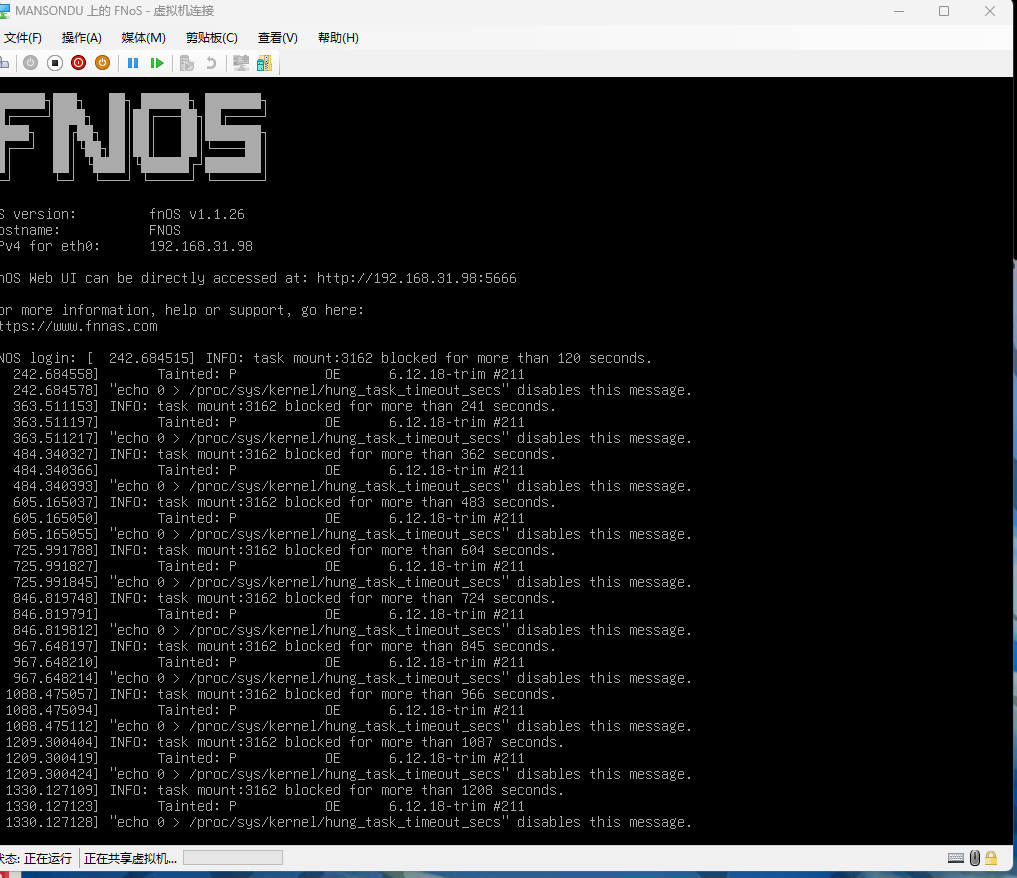Close the virtual machine connection window
Screen dimensions: 1017x878
[990, 11]
